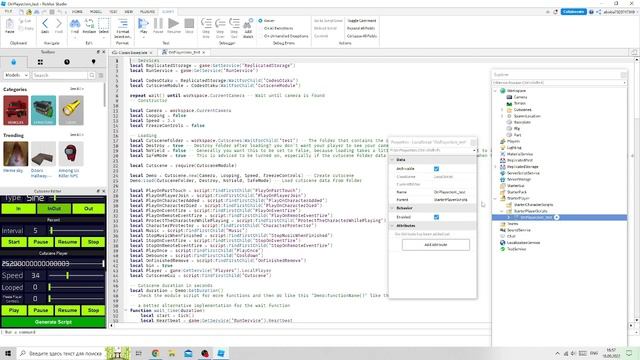Expand the Cutscenes folder in Explorer

[502, 110]
